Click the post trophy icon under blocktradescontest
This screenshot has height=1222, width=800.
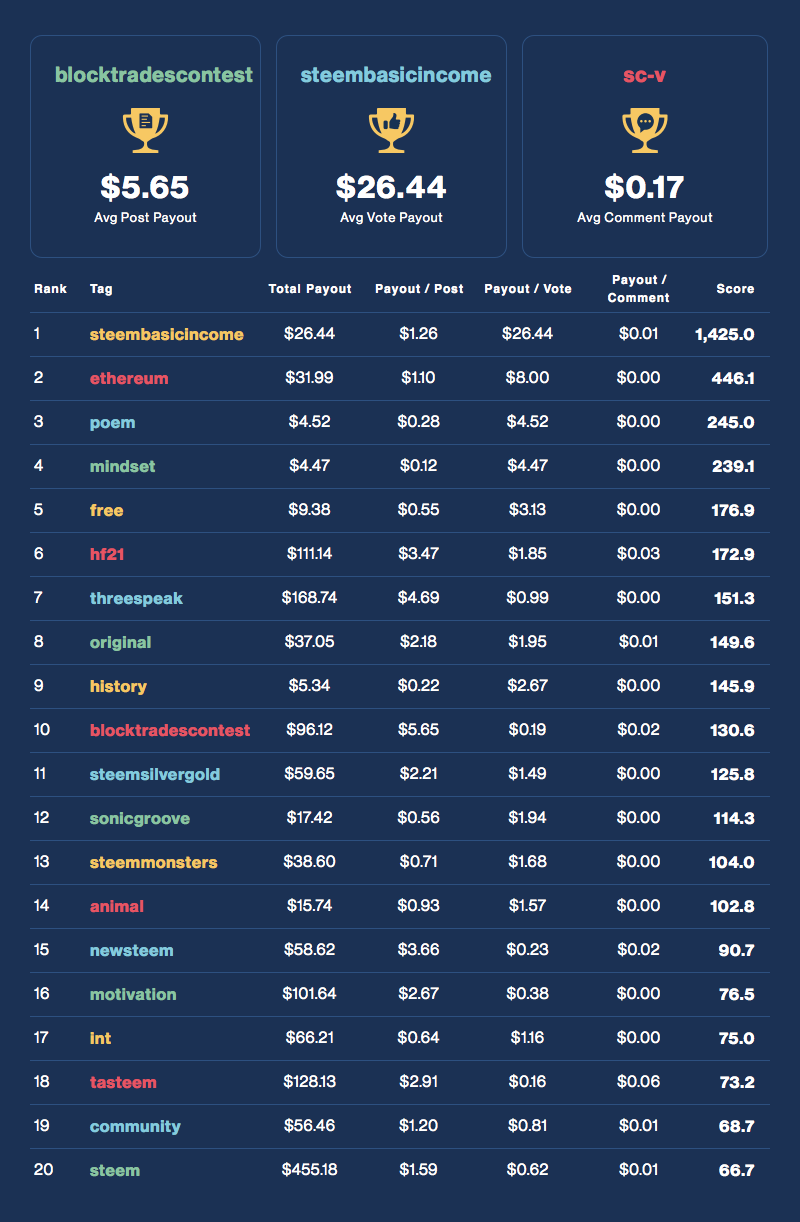(145, 131)
